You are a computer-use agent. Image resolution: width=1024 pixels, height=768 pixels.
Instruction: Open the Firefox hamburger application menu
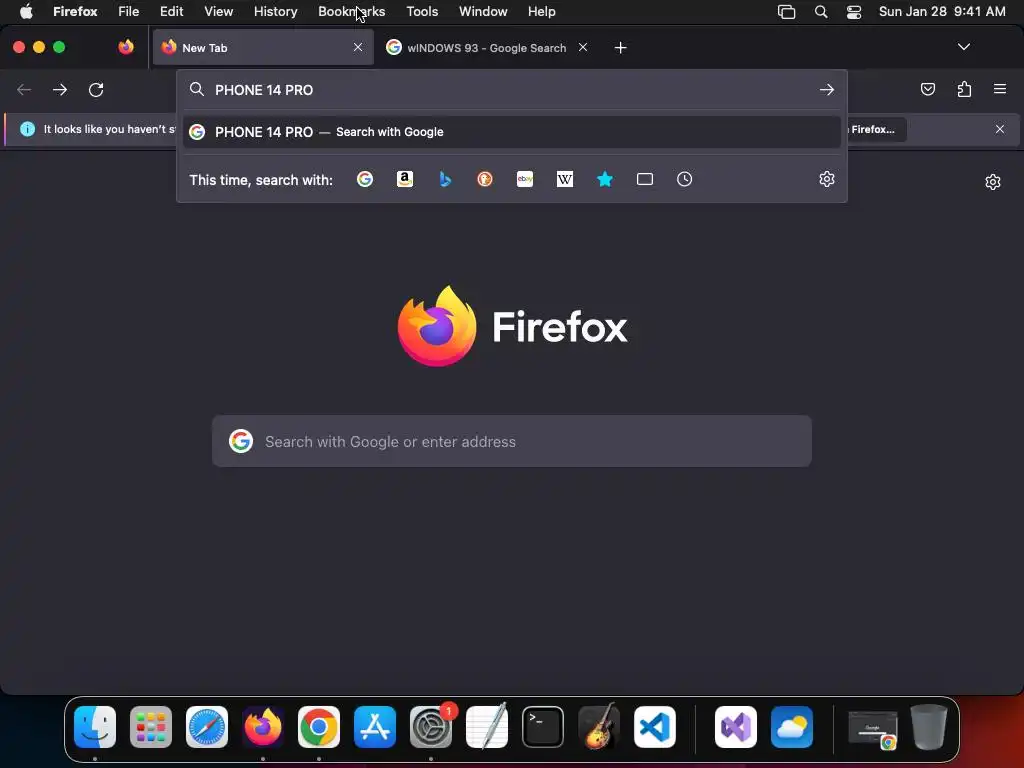pyautogui.click(x=1000, y=89)
